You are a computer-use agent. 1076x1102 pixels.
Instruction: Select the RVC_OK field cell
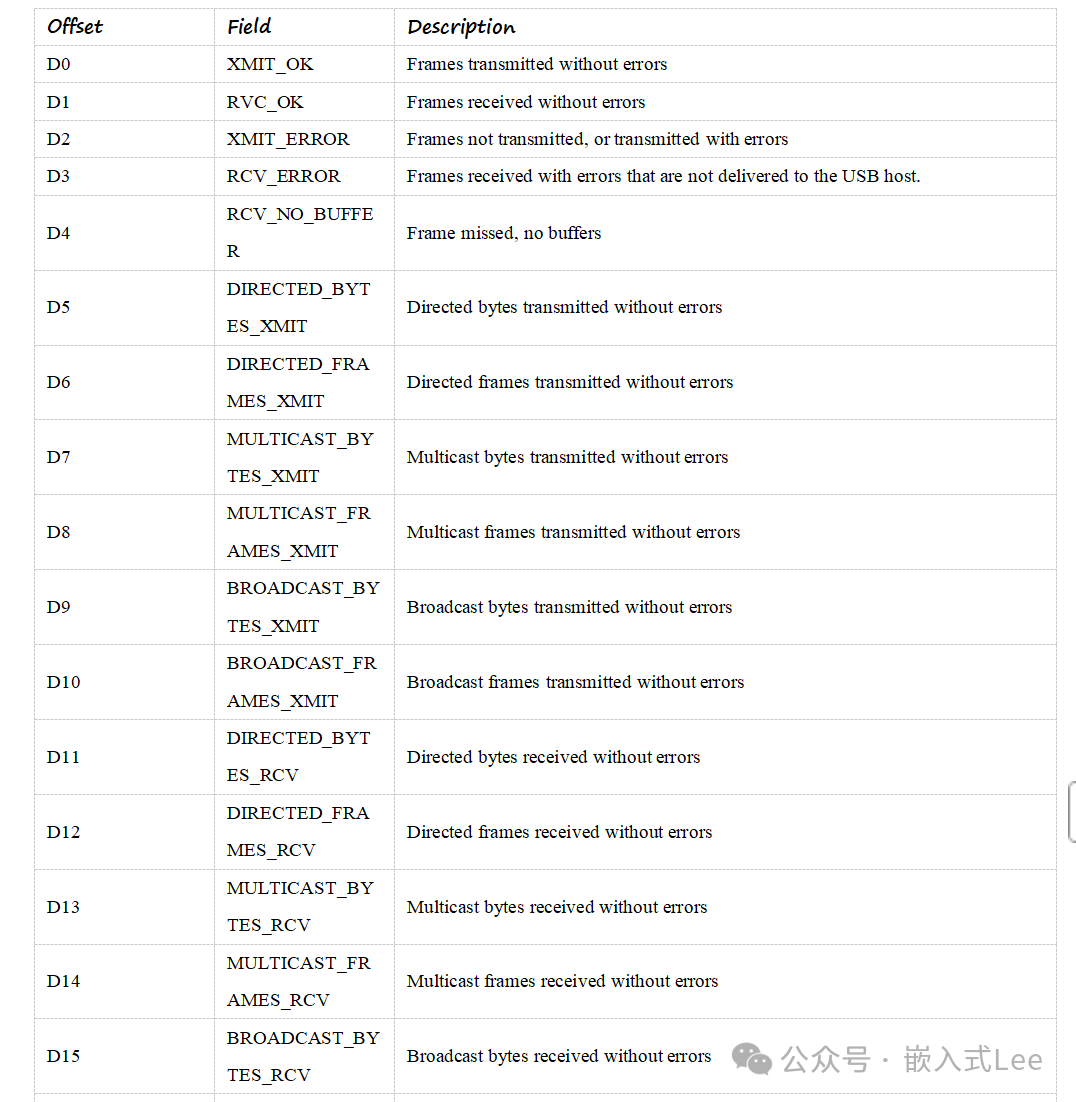pos(265,102)
